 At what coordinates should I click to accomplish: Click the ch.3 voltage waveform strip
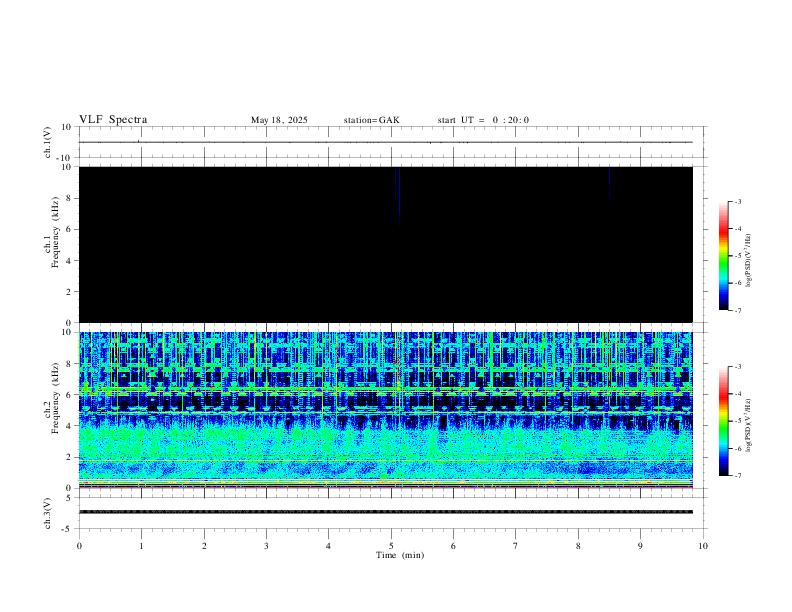point(385,512)
